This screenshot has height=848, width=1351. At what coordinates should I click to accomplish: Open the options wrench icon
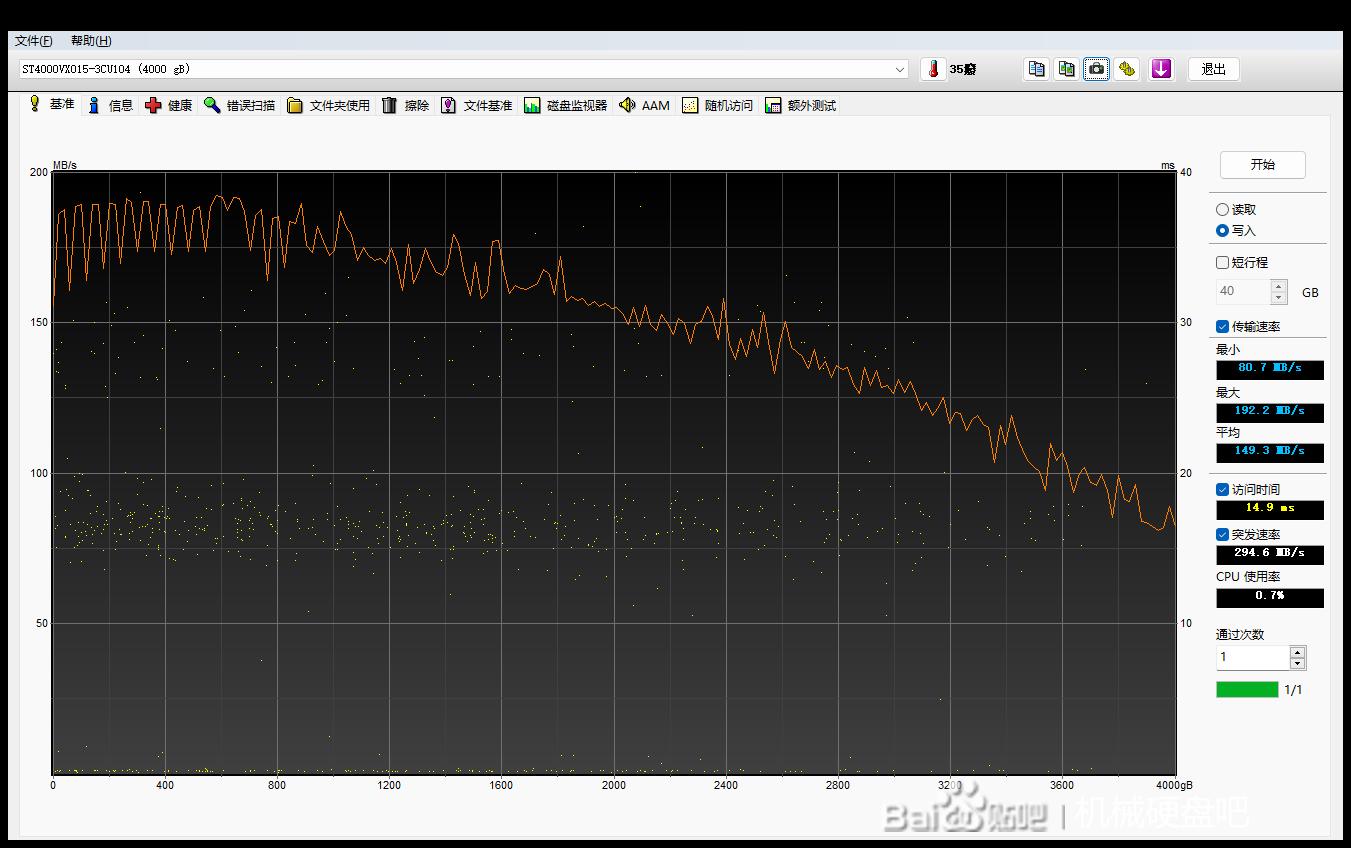click(1127, 69)
